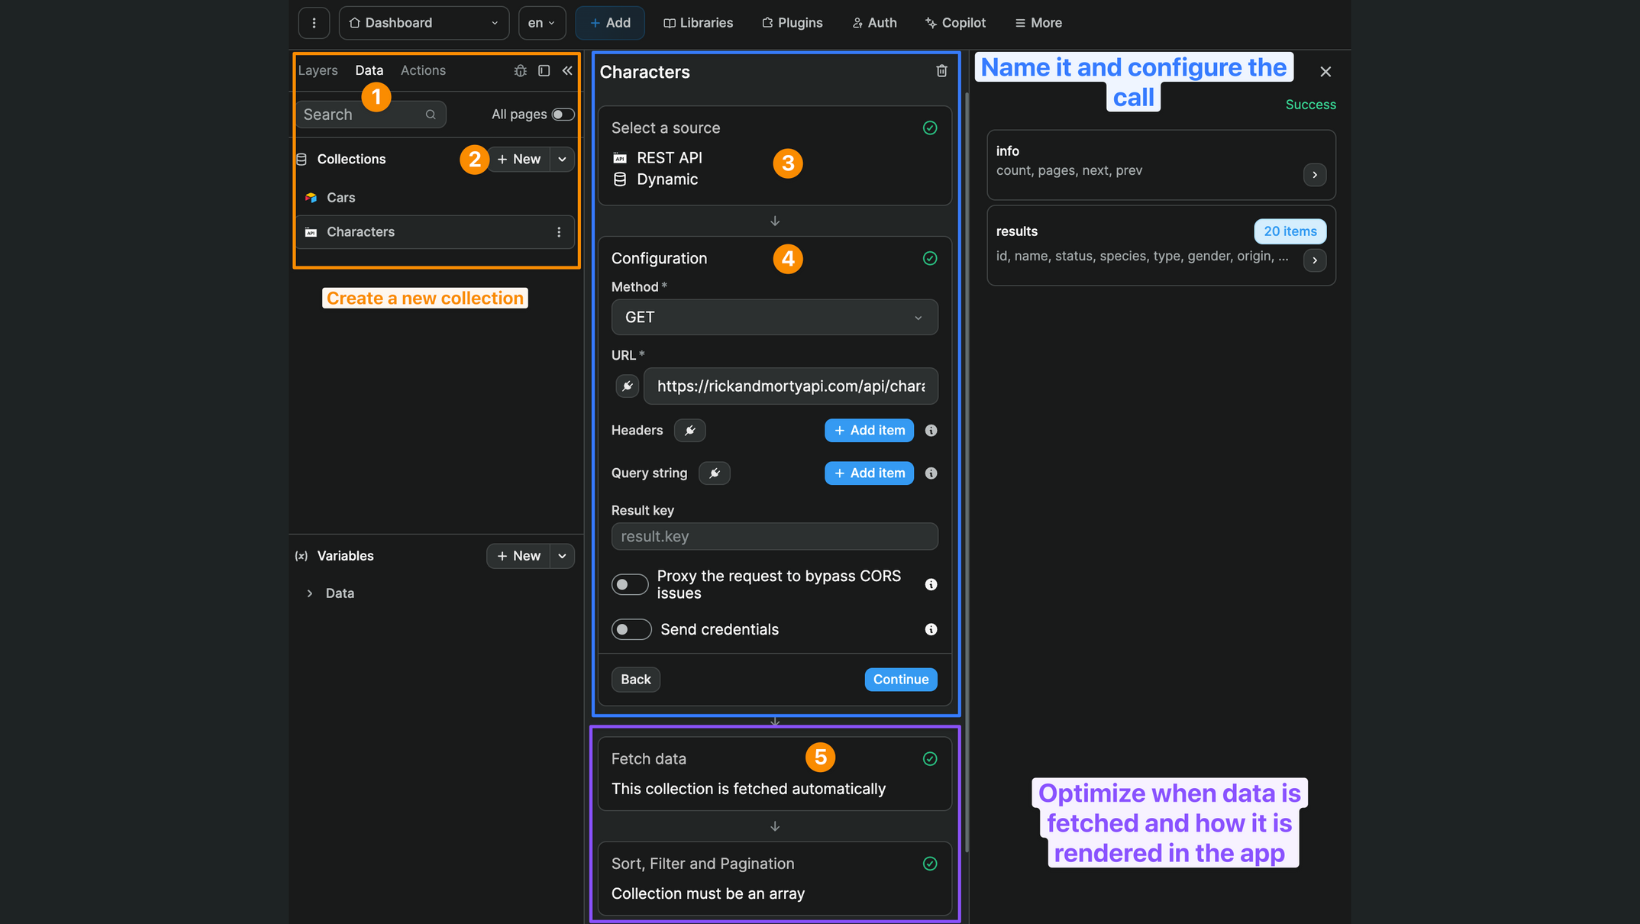Delete the Characters collection using the trash icon

941,71
